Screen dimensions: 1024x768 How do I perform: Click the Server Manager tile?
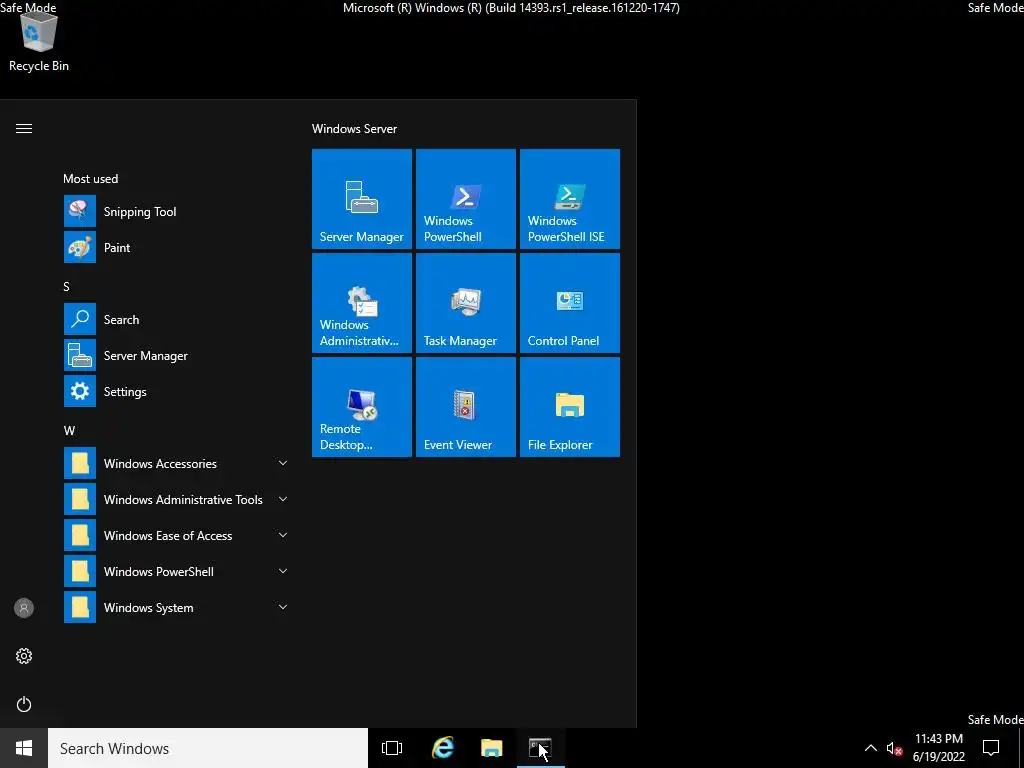point(362,199)
